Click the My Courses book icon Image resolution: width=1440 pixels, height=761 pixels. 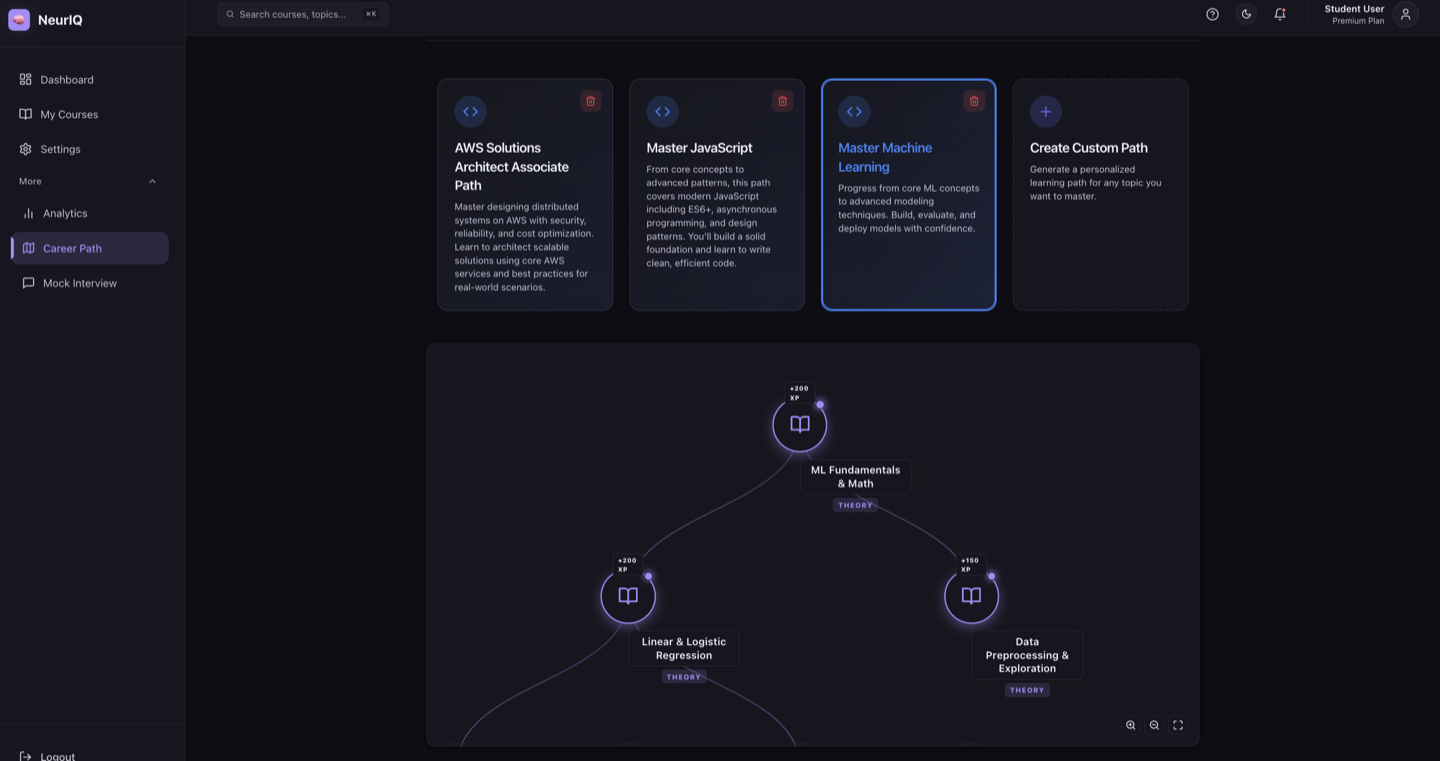pos(26,114)
